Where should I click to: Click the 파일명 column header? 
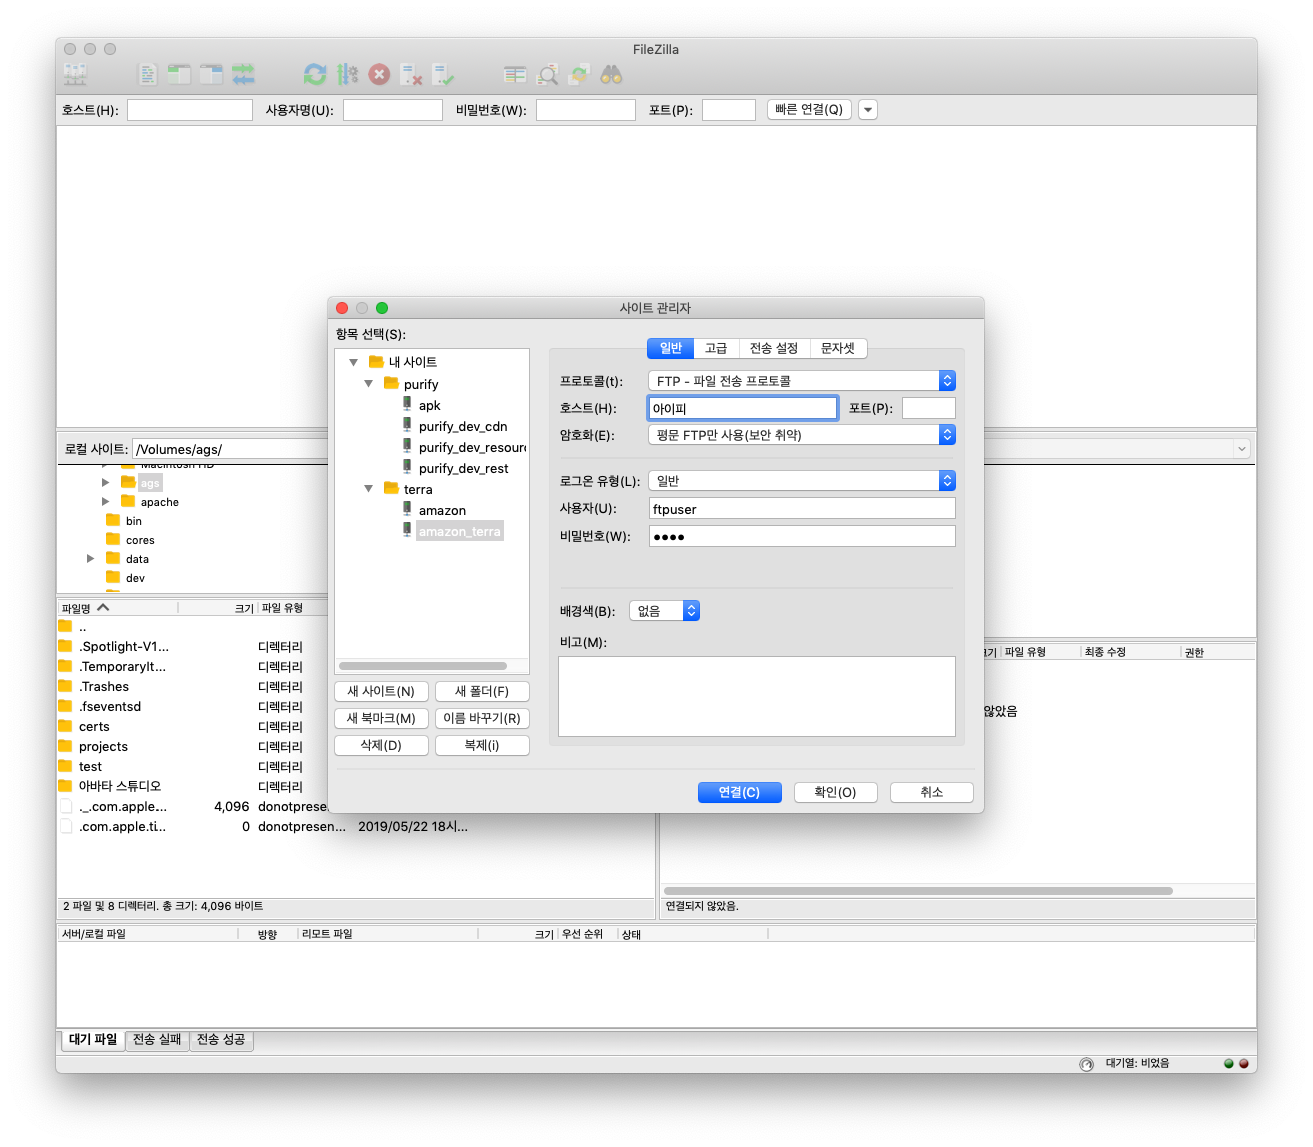117,608
